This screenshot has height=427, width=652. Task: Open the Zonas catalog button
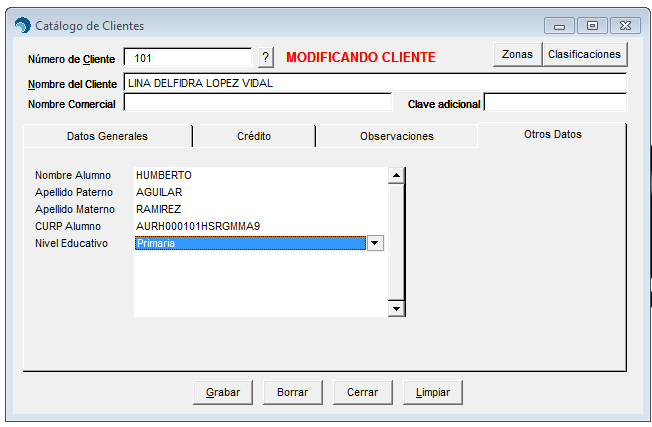coord(517,55)
